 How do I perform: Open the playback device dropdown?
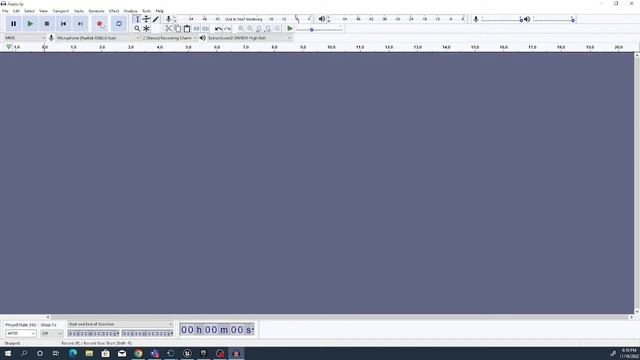[x=250, y=38]
